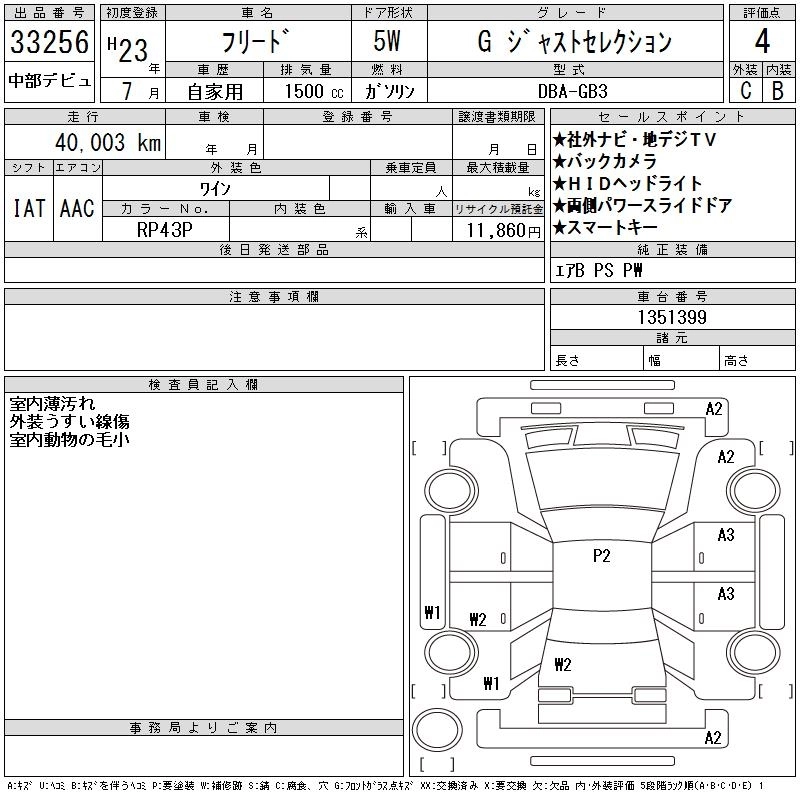
Task: Select the sales point 両側パワースライドドア
Action: (x=642, y=206)
